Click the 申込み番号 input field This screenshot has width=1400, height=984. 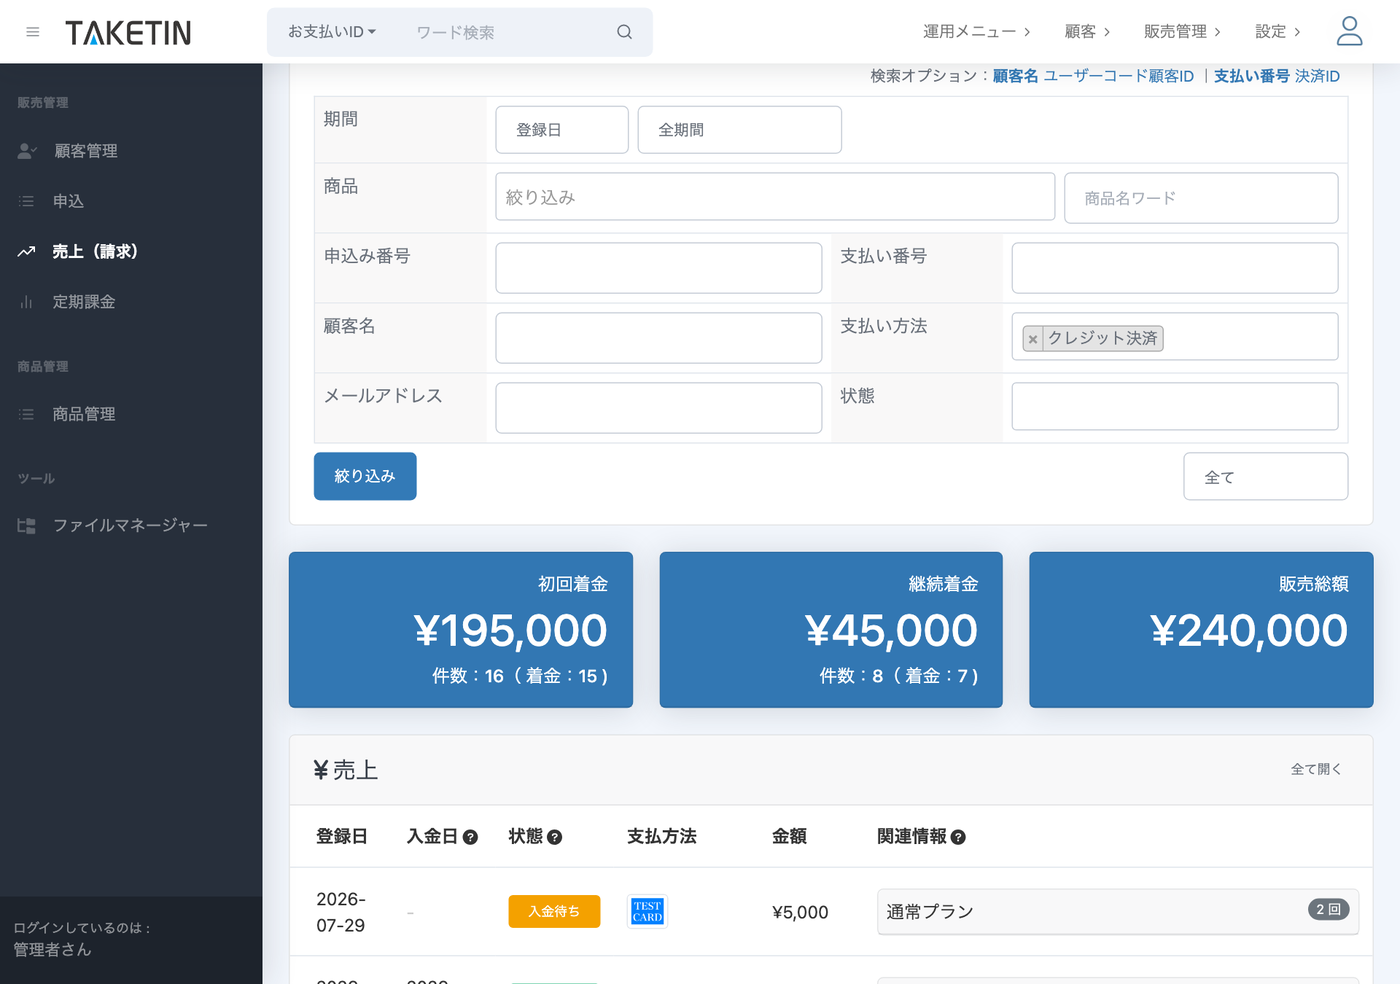tap(659, 268)
